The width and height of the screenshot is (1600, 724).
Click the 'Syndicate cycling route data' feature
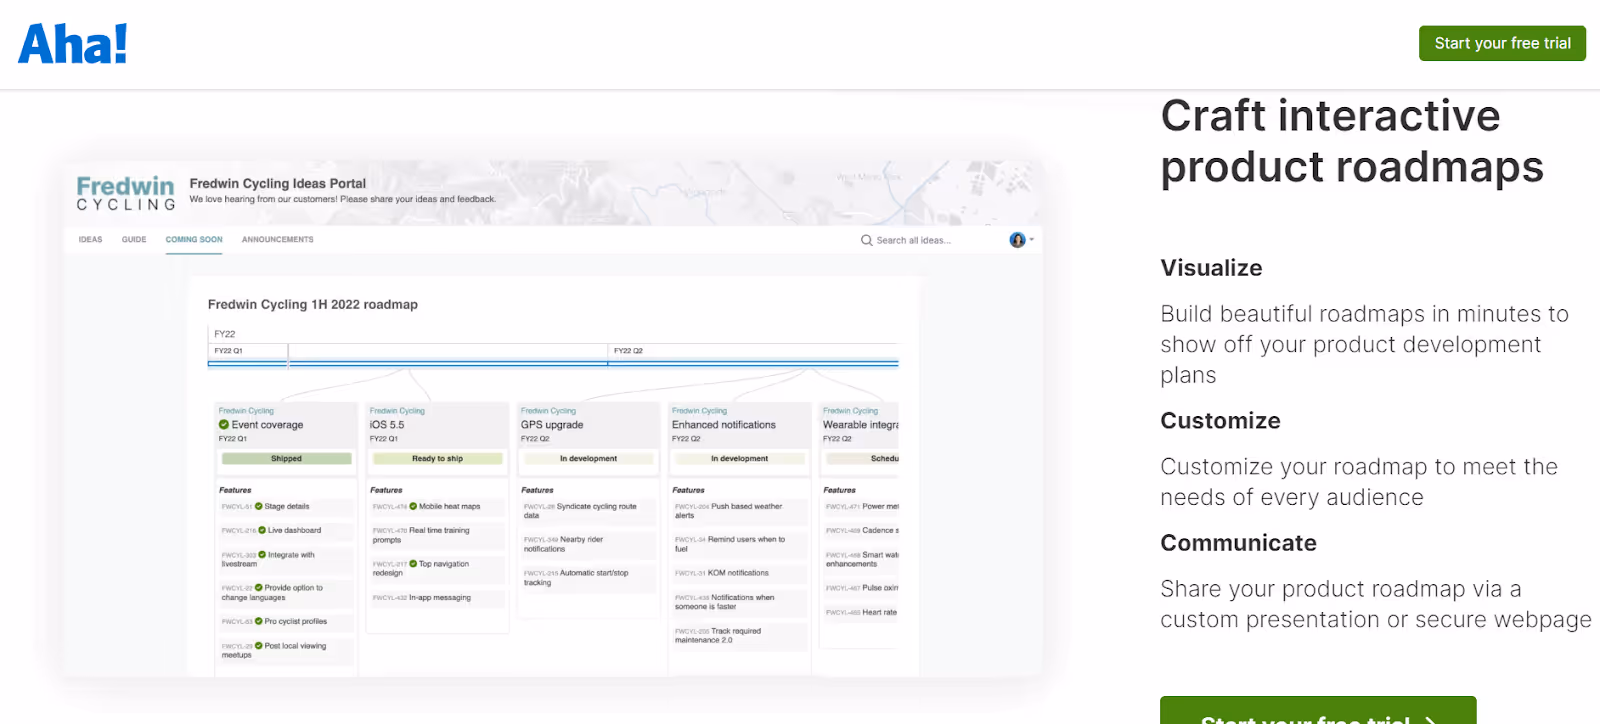pos(588,511)
